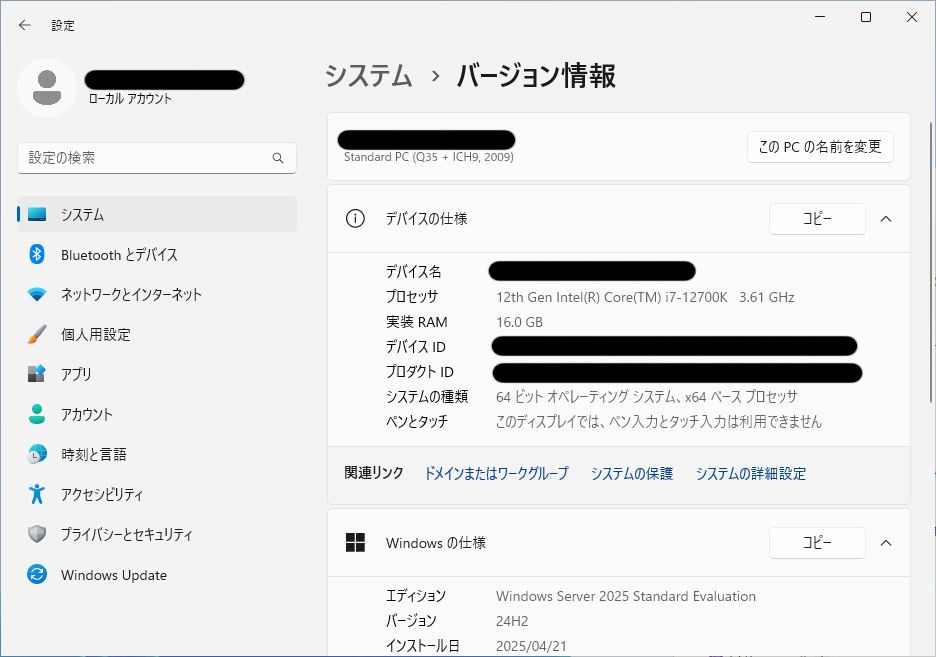The width and height of the screenshot is (936, 657).
Task: Collapse the Windows の仕様 section chevron
Action: coord(886,543)
